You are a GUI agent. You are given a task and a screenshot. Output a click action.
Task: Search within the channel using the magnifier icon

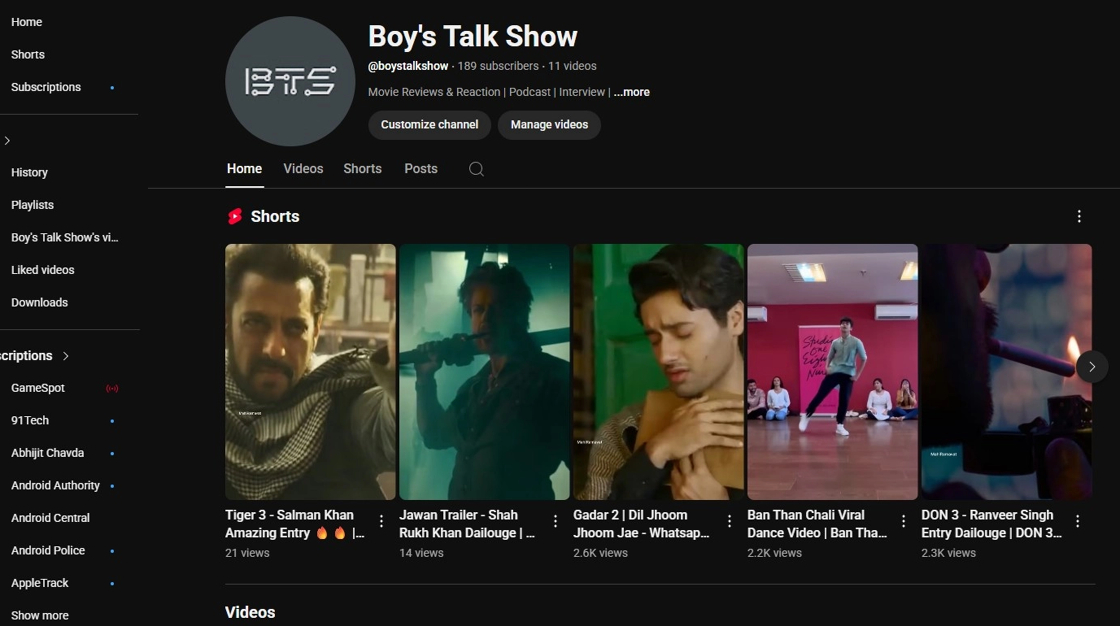point(476,169)
